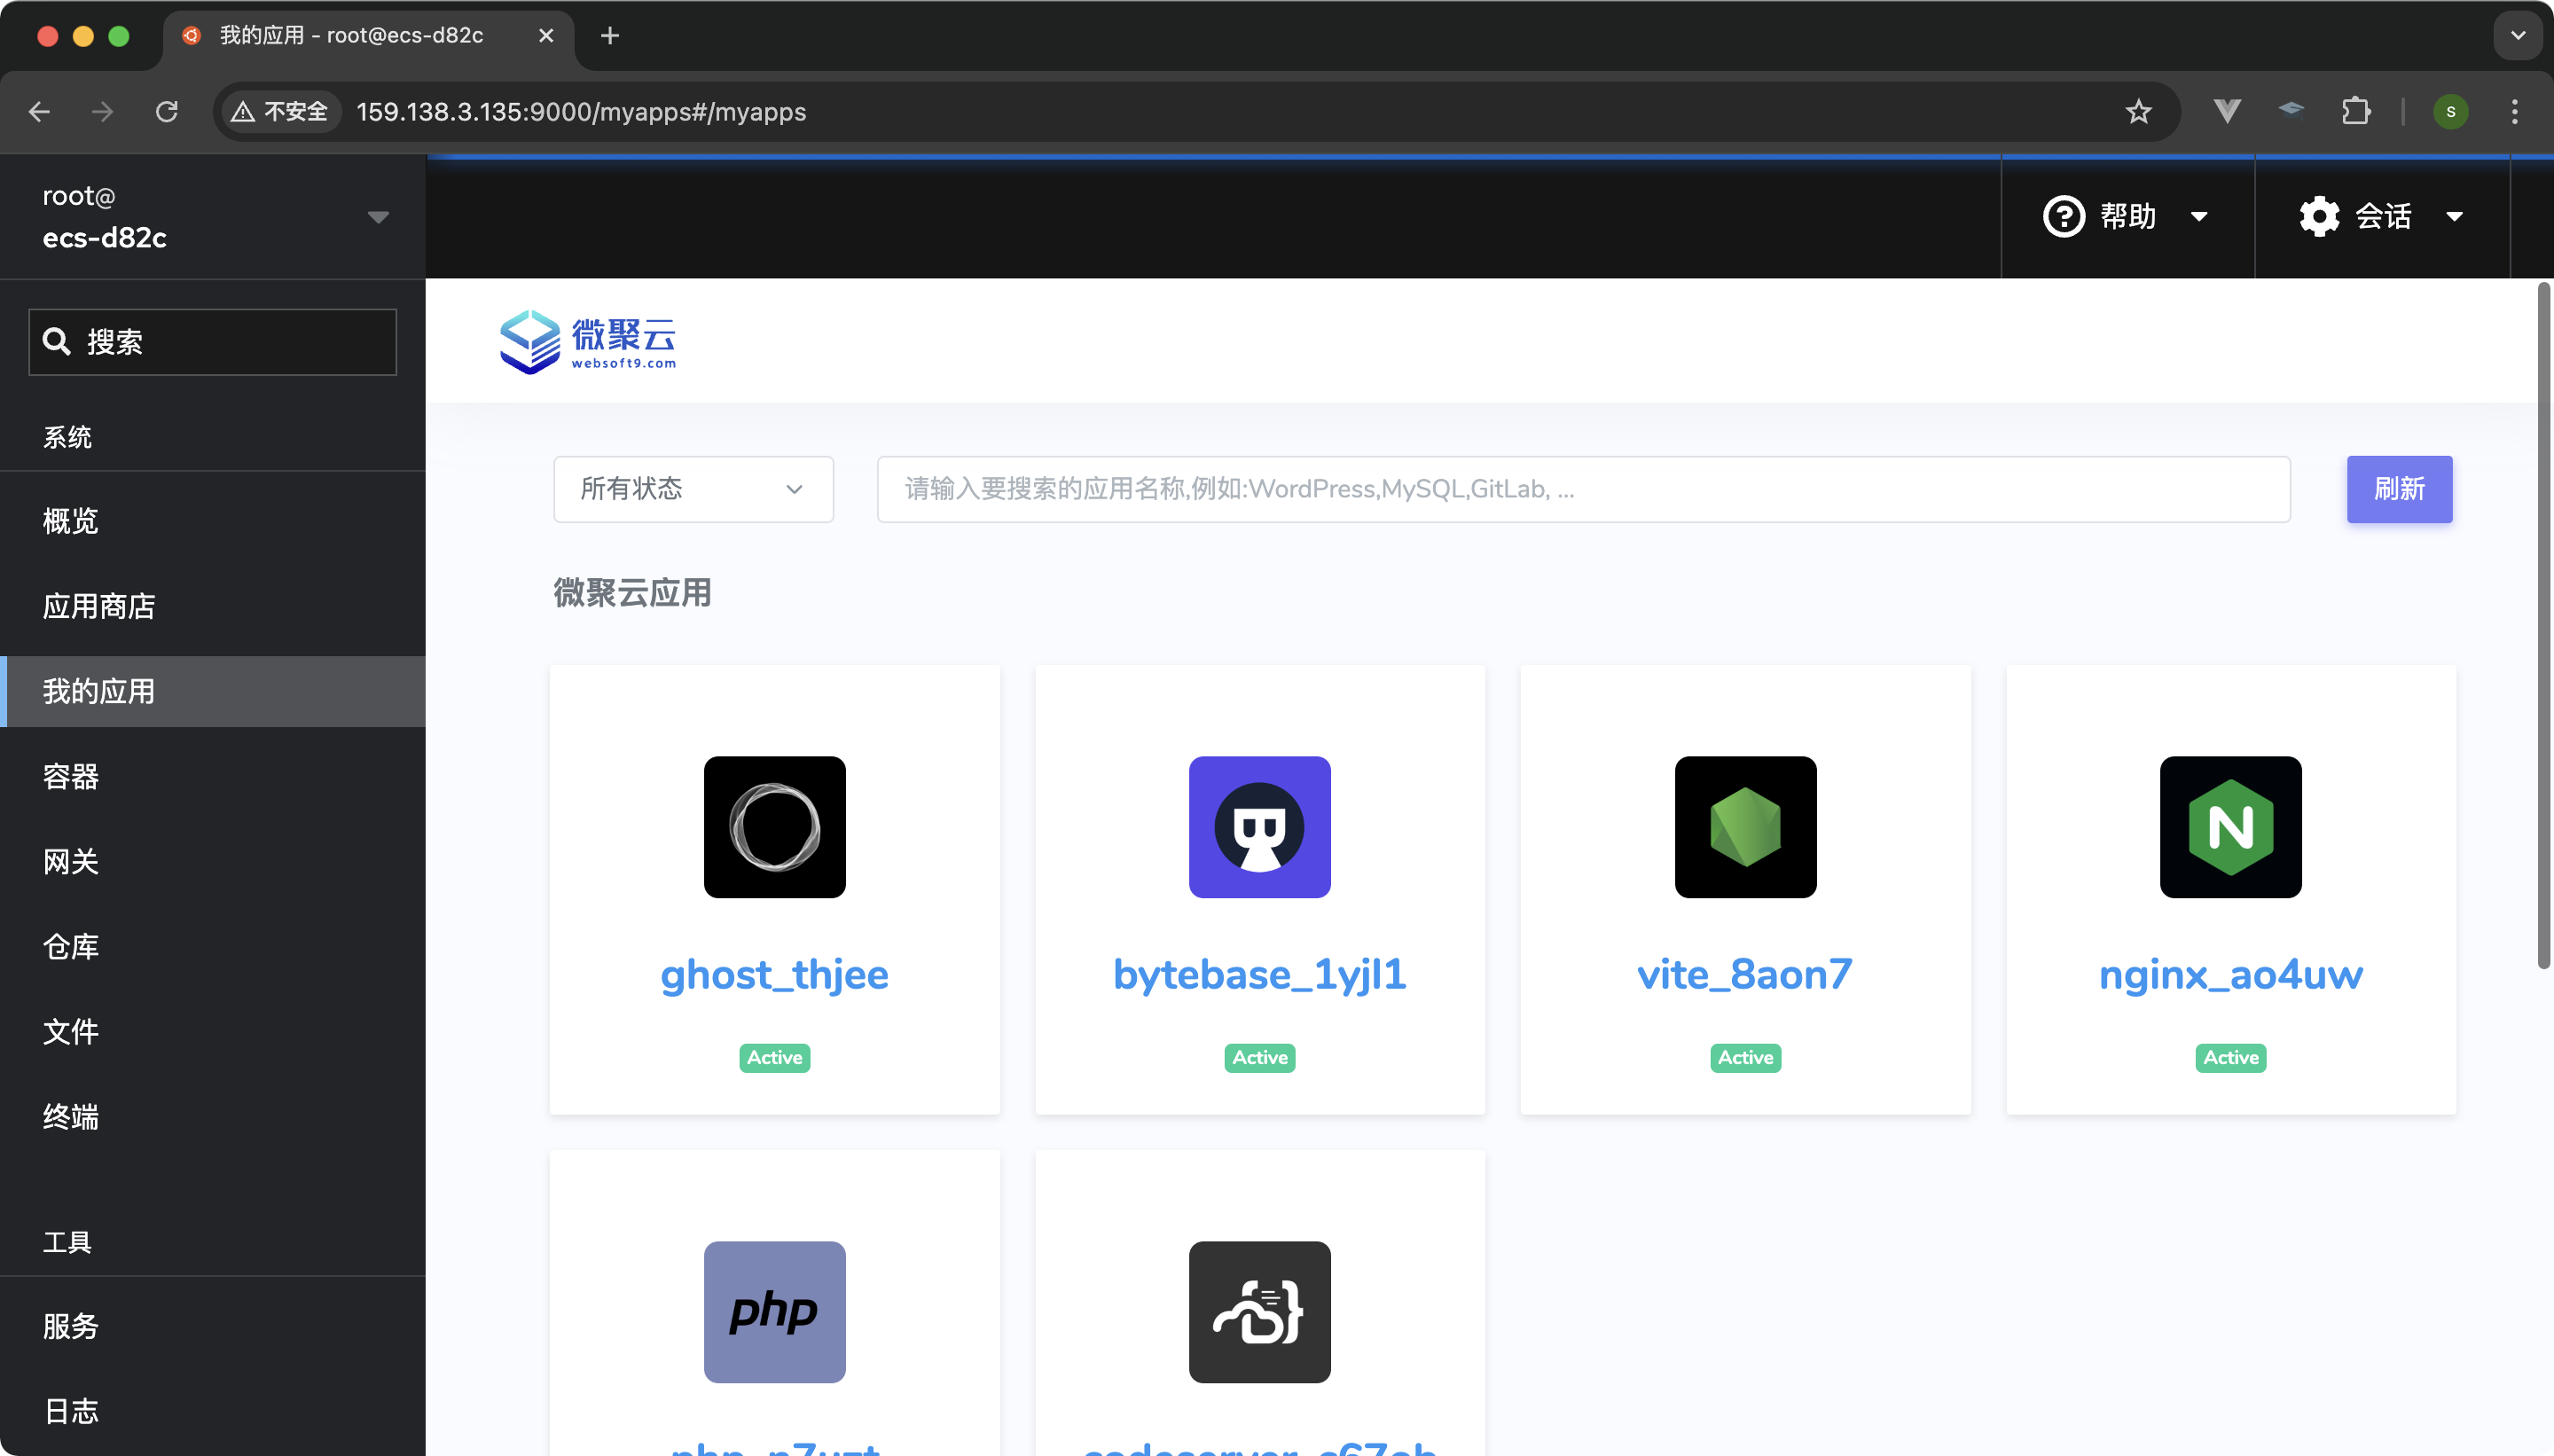Viewport: 2554px width, 1456px height.
Task: Open the code-server app icon
Action: point(1258,1311)
